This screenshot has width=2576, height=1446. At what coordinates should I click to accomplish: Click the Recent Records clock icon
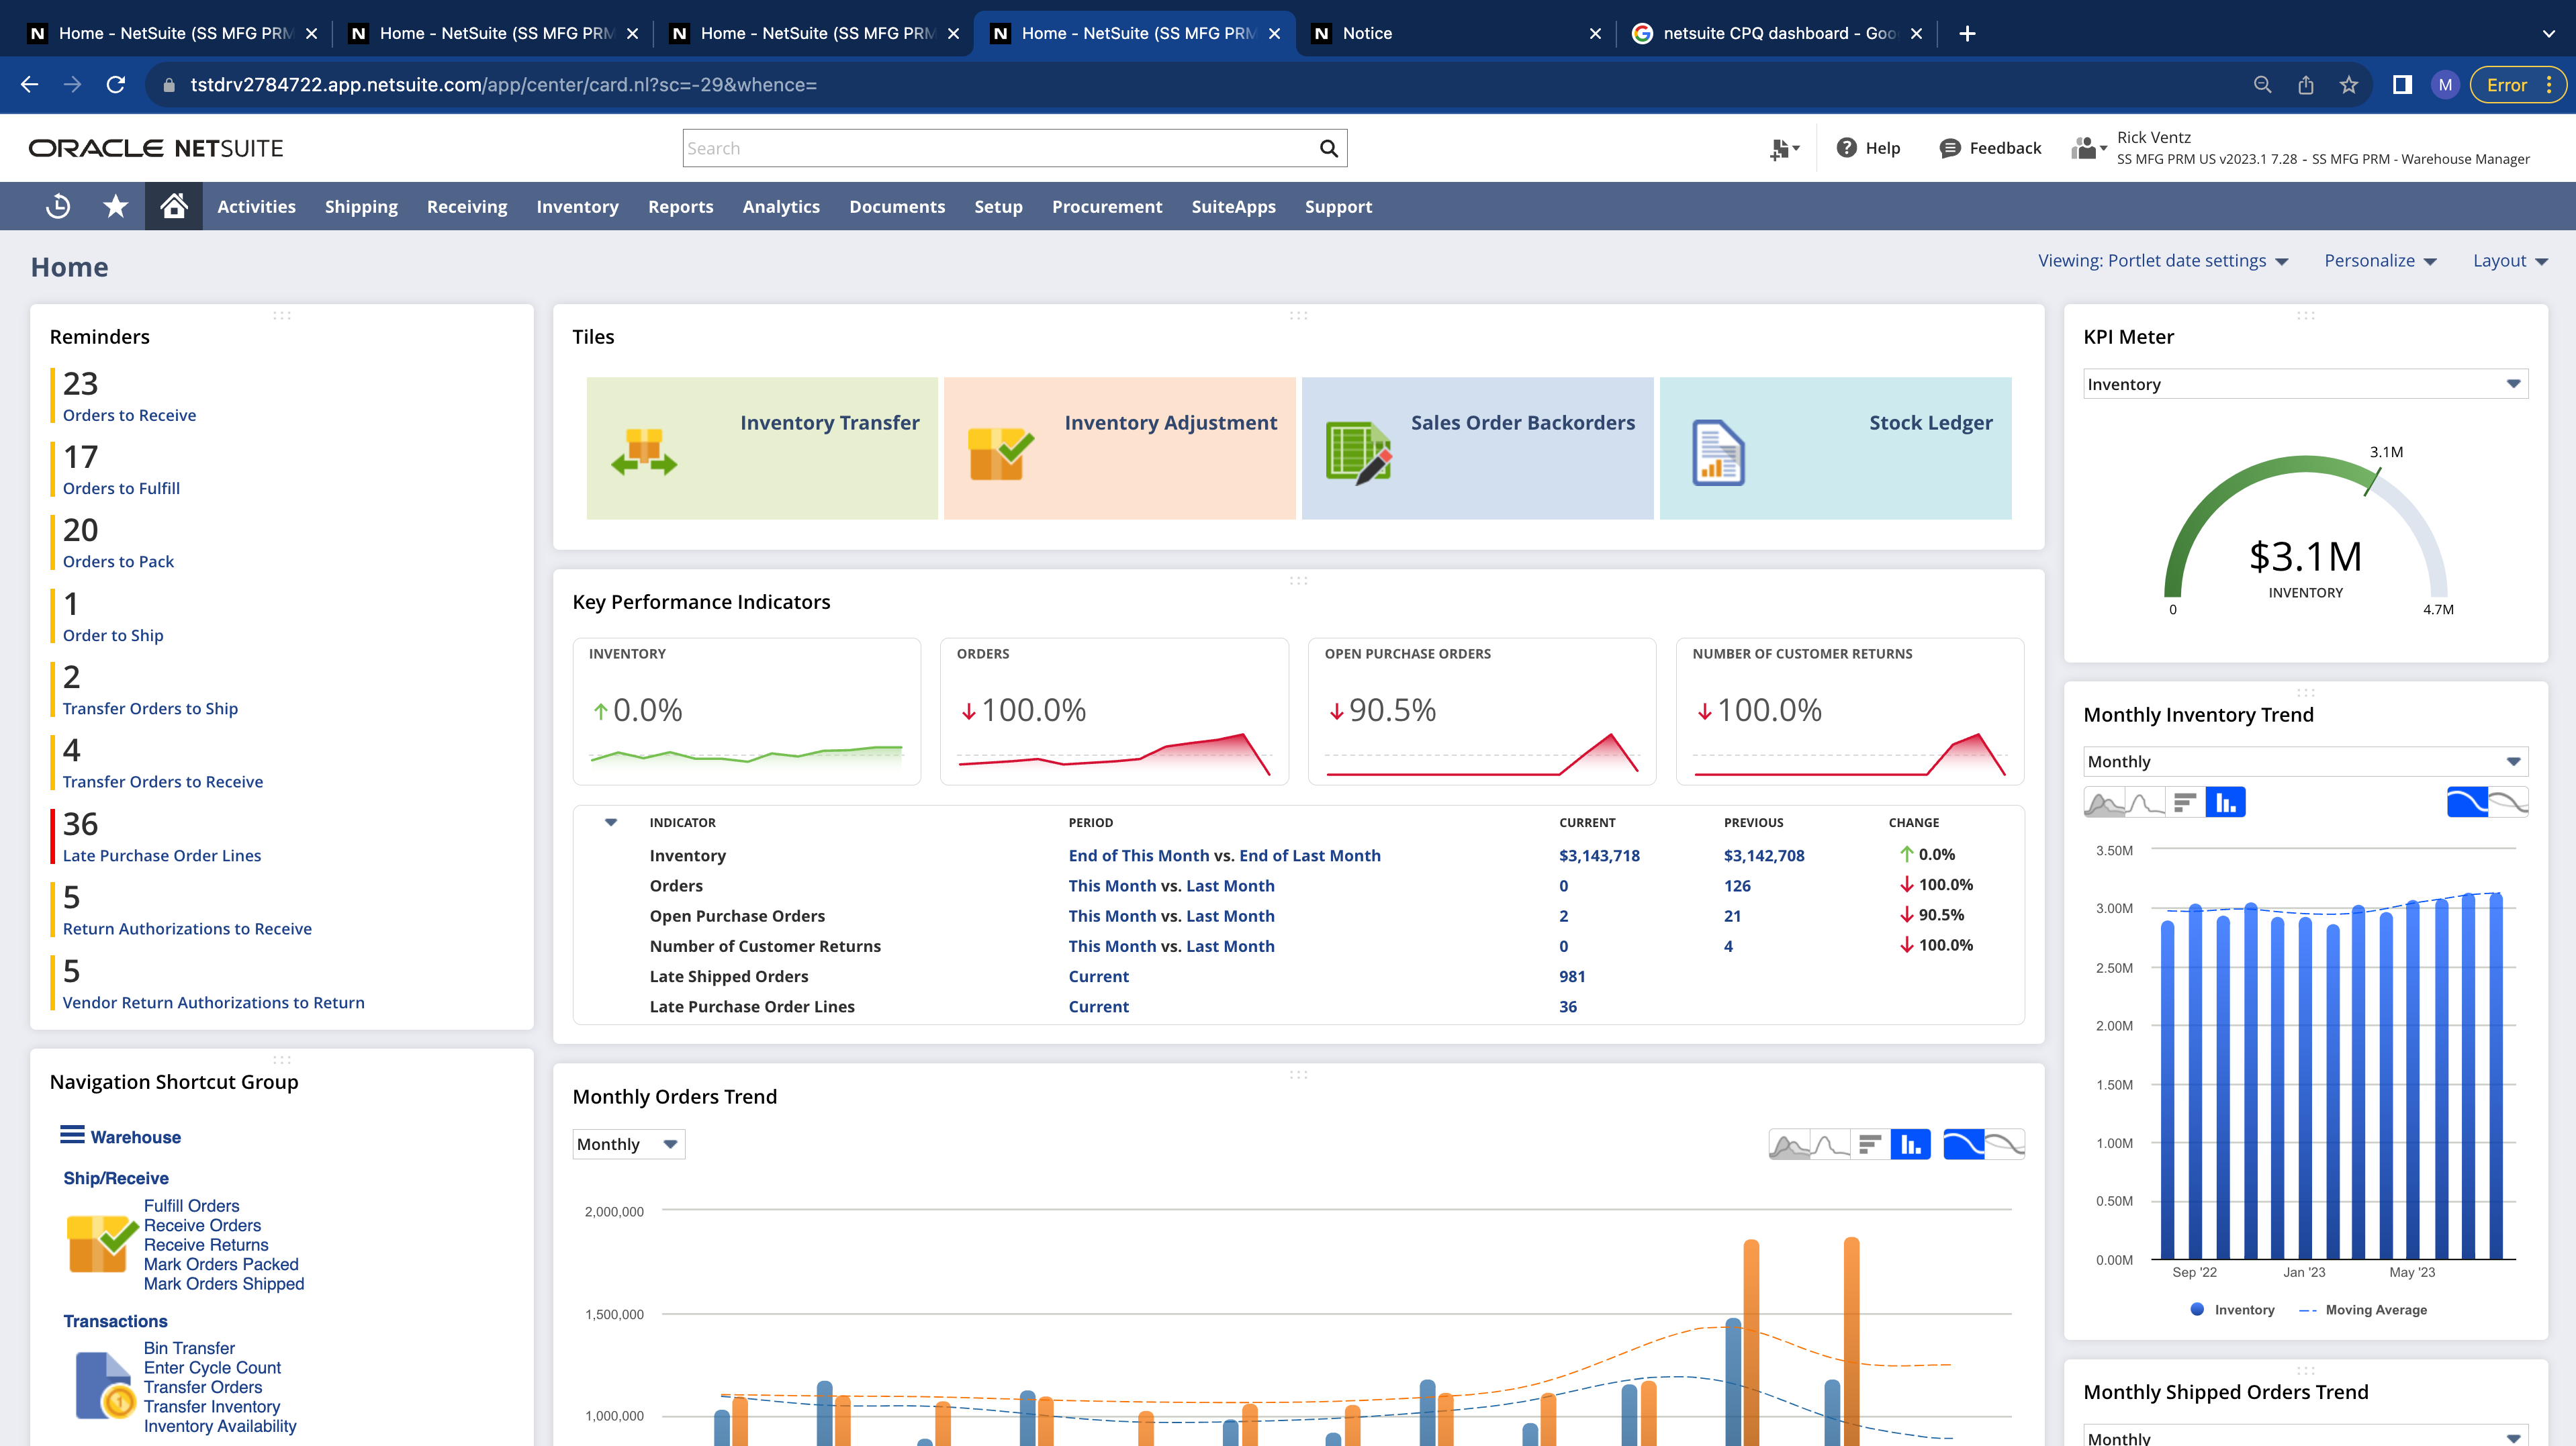[x=58, y=206]
